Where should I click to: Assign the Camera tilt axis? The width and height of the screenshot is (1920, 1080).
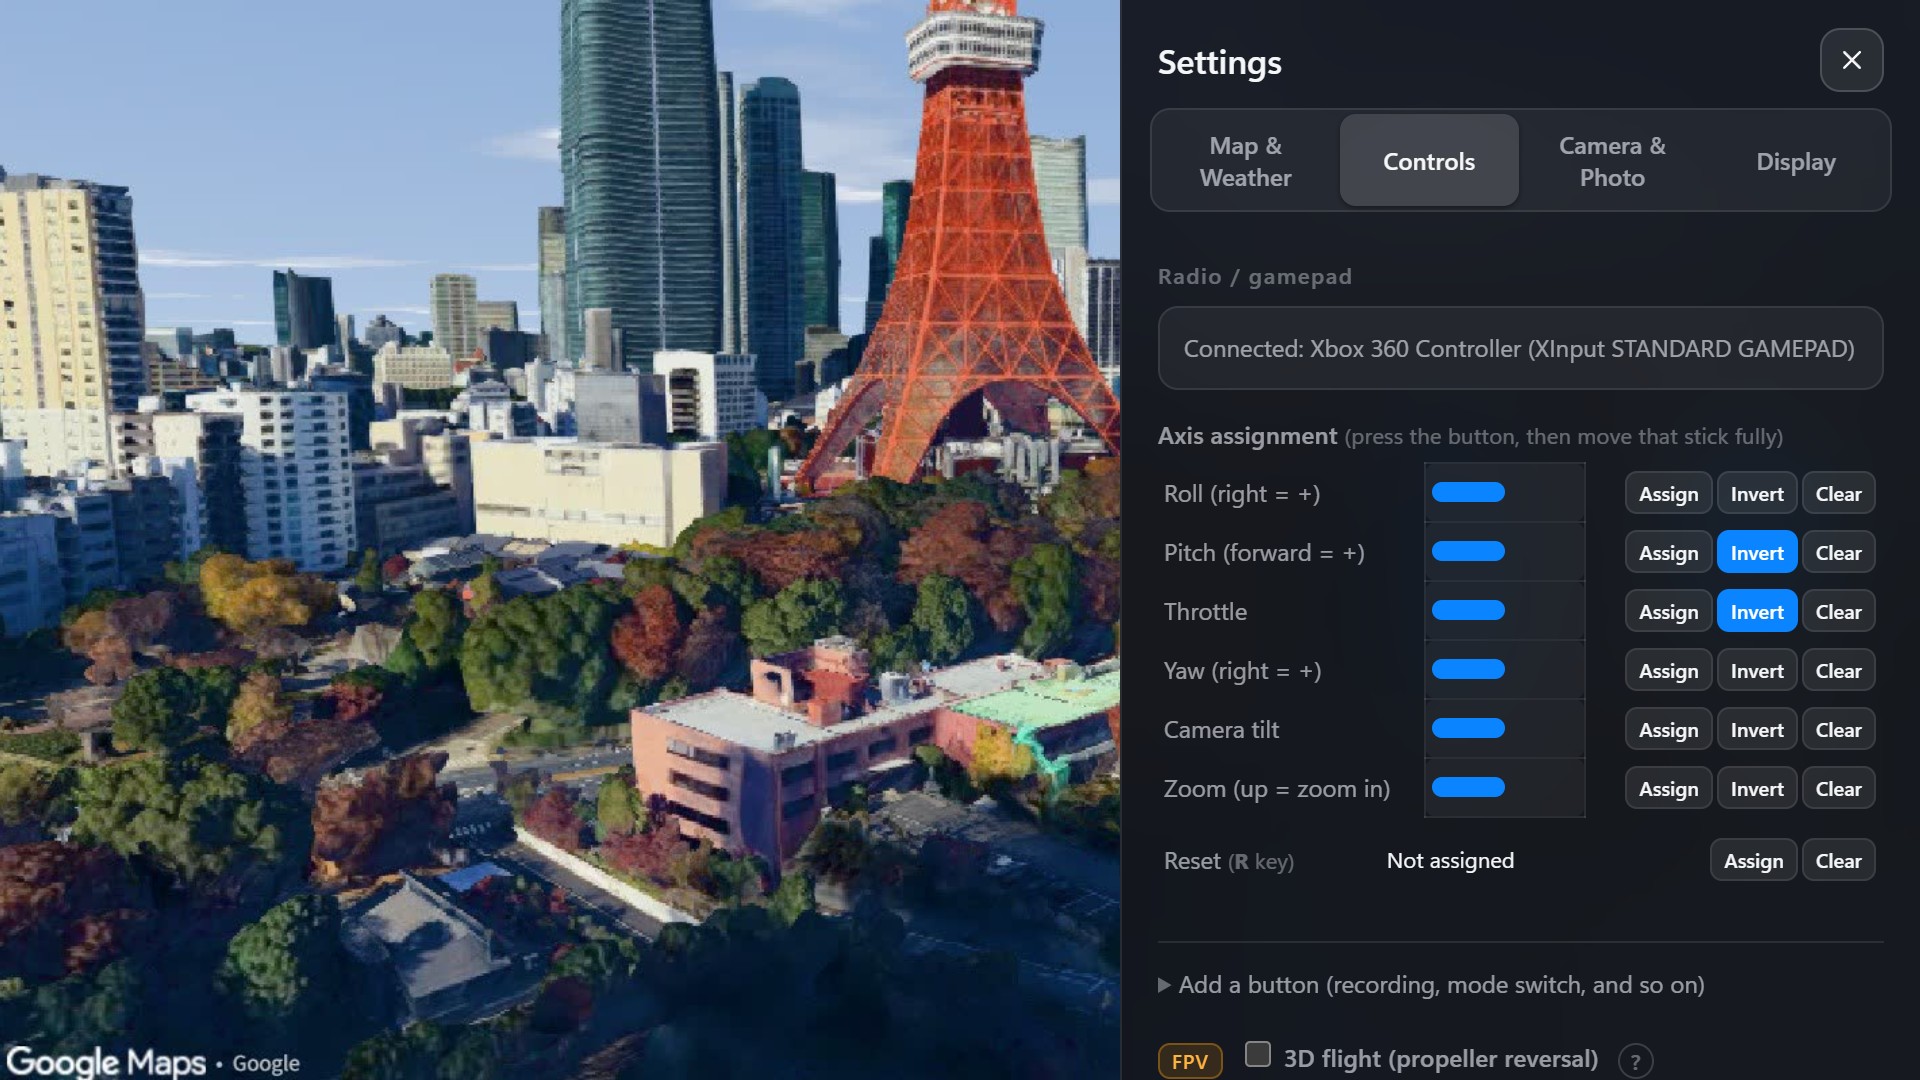point(1668,730)
